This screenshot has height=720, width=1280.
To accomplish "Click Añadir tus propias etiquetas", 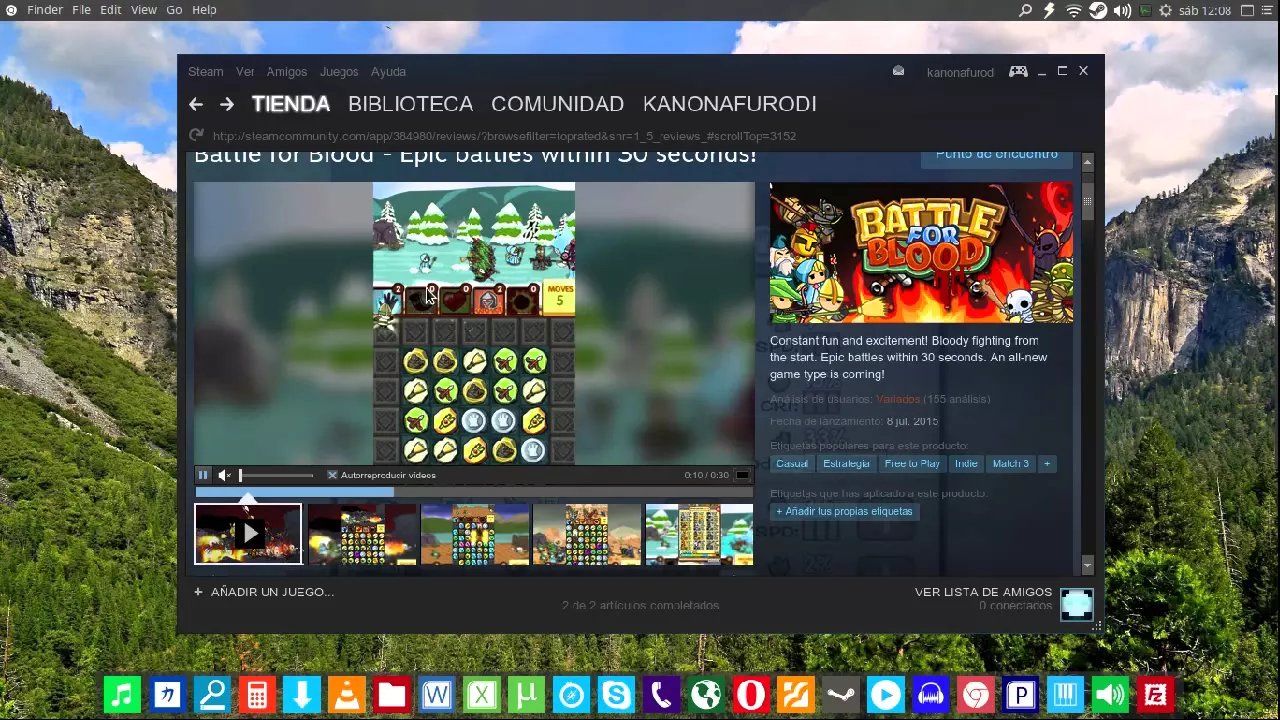I will (845, 511).
